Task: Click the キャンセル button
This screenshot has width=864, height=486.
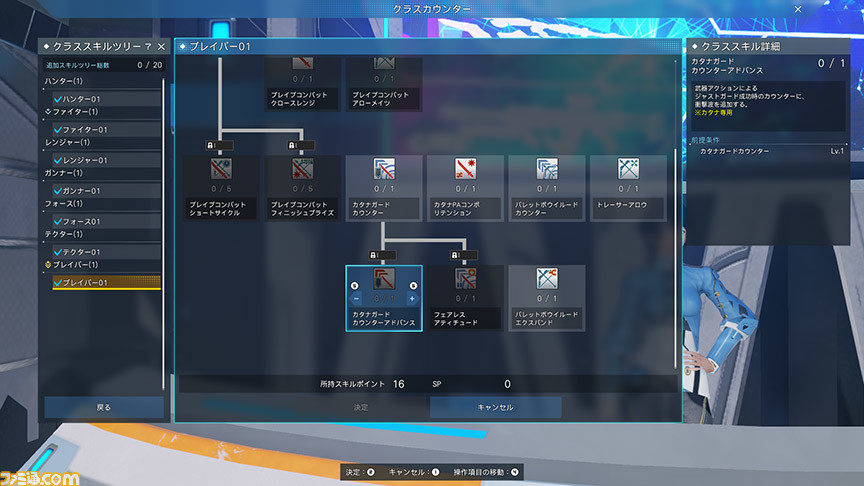Action: point(495,407)
